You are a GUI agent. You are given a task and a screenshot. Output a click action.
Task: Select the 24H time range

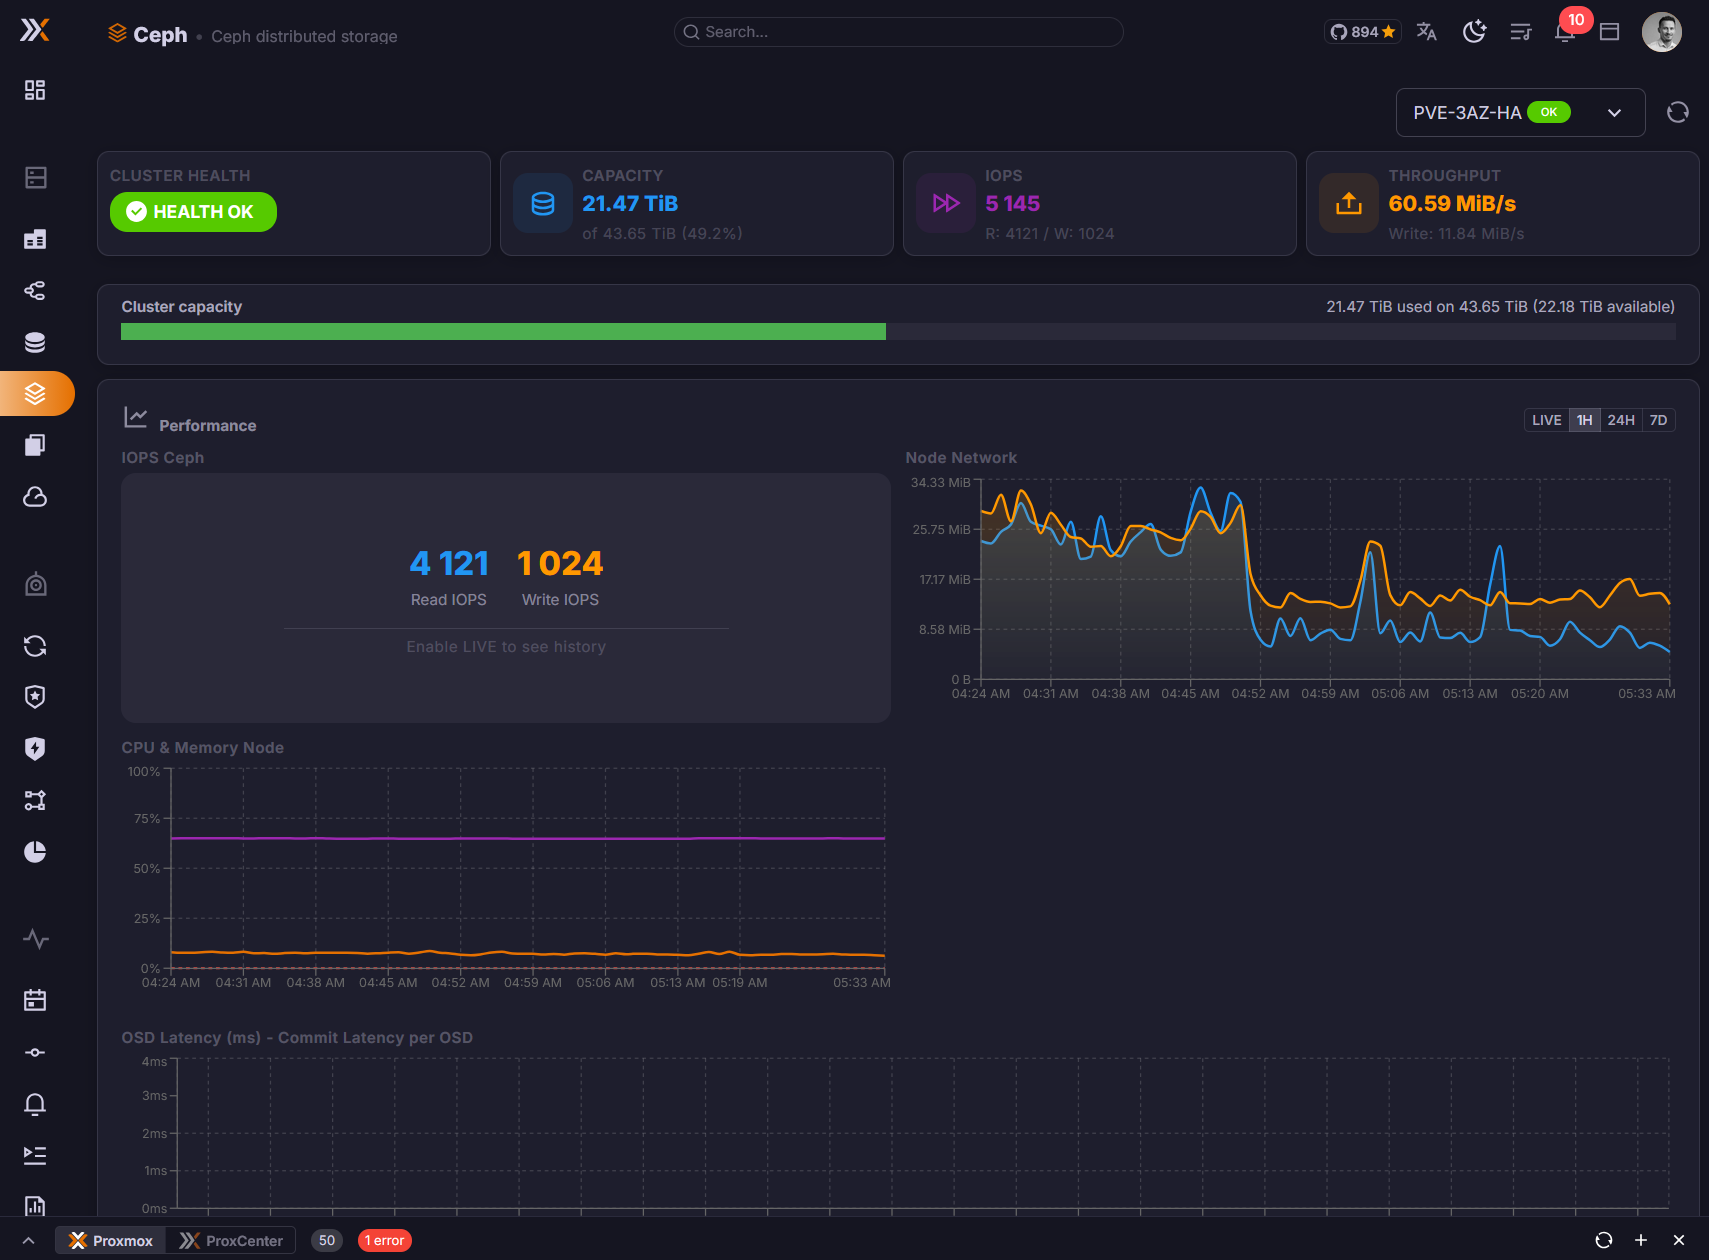[1621, 420]
